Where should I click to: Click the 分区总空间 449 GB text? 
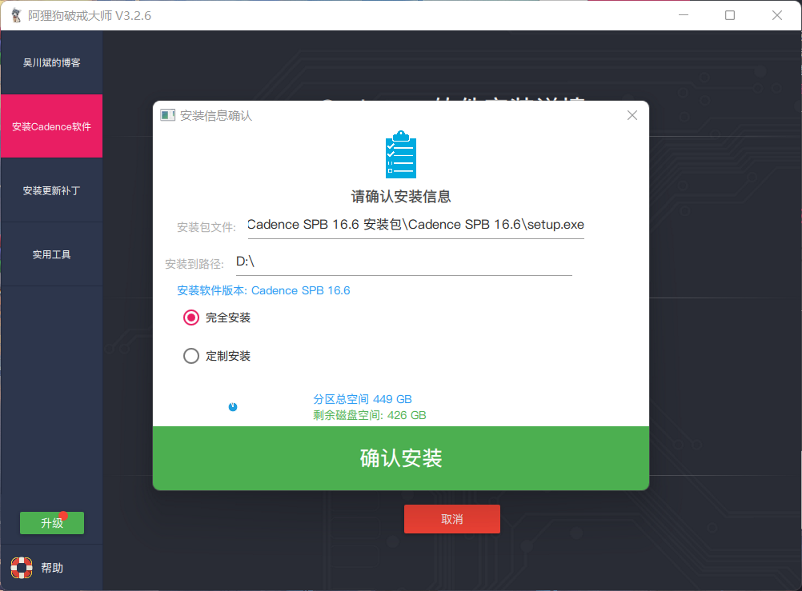pyautogui.click(x=363, y=399)
